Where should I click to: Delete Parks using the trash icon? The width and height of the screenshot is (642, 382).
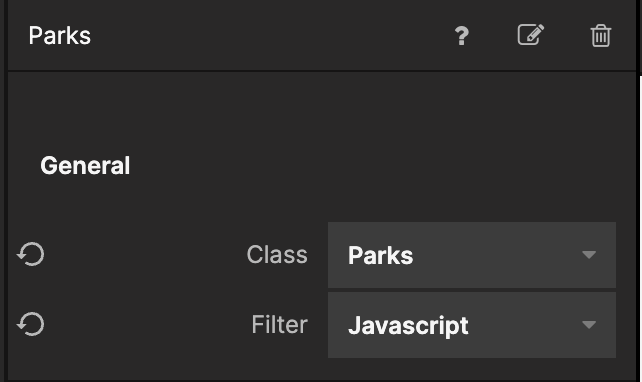[x=601, y=36]
